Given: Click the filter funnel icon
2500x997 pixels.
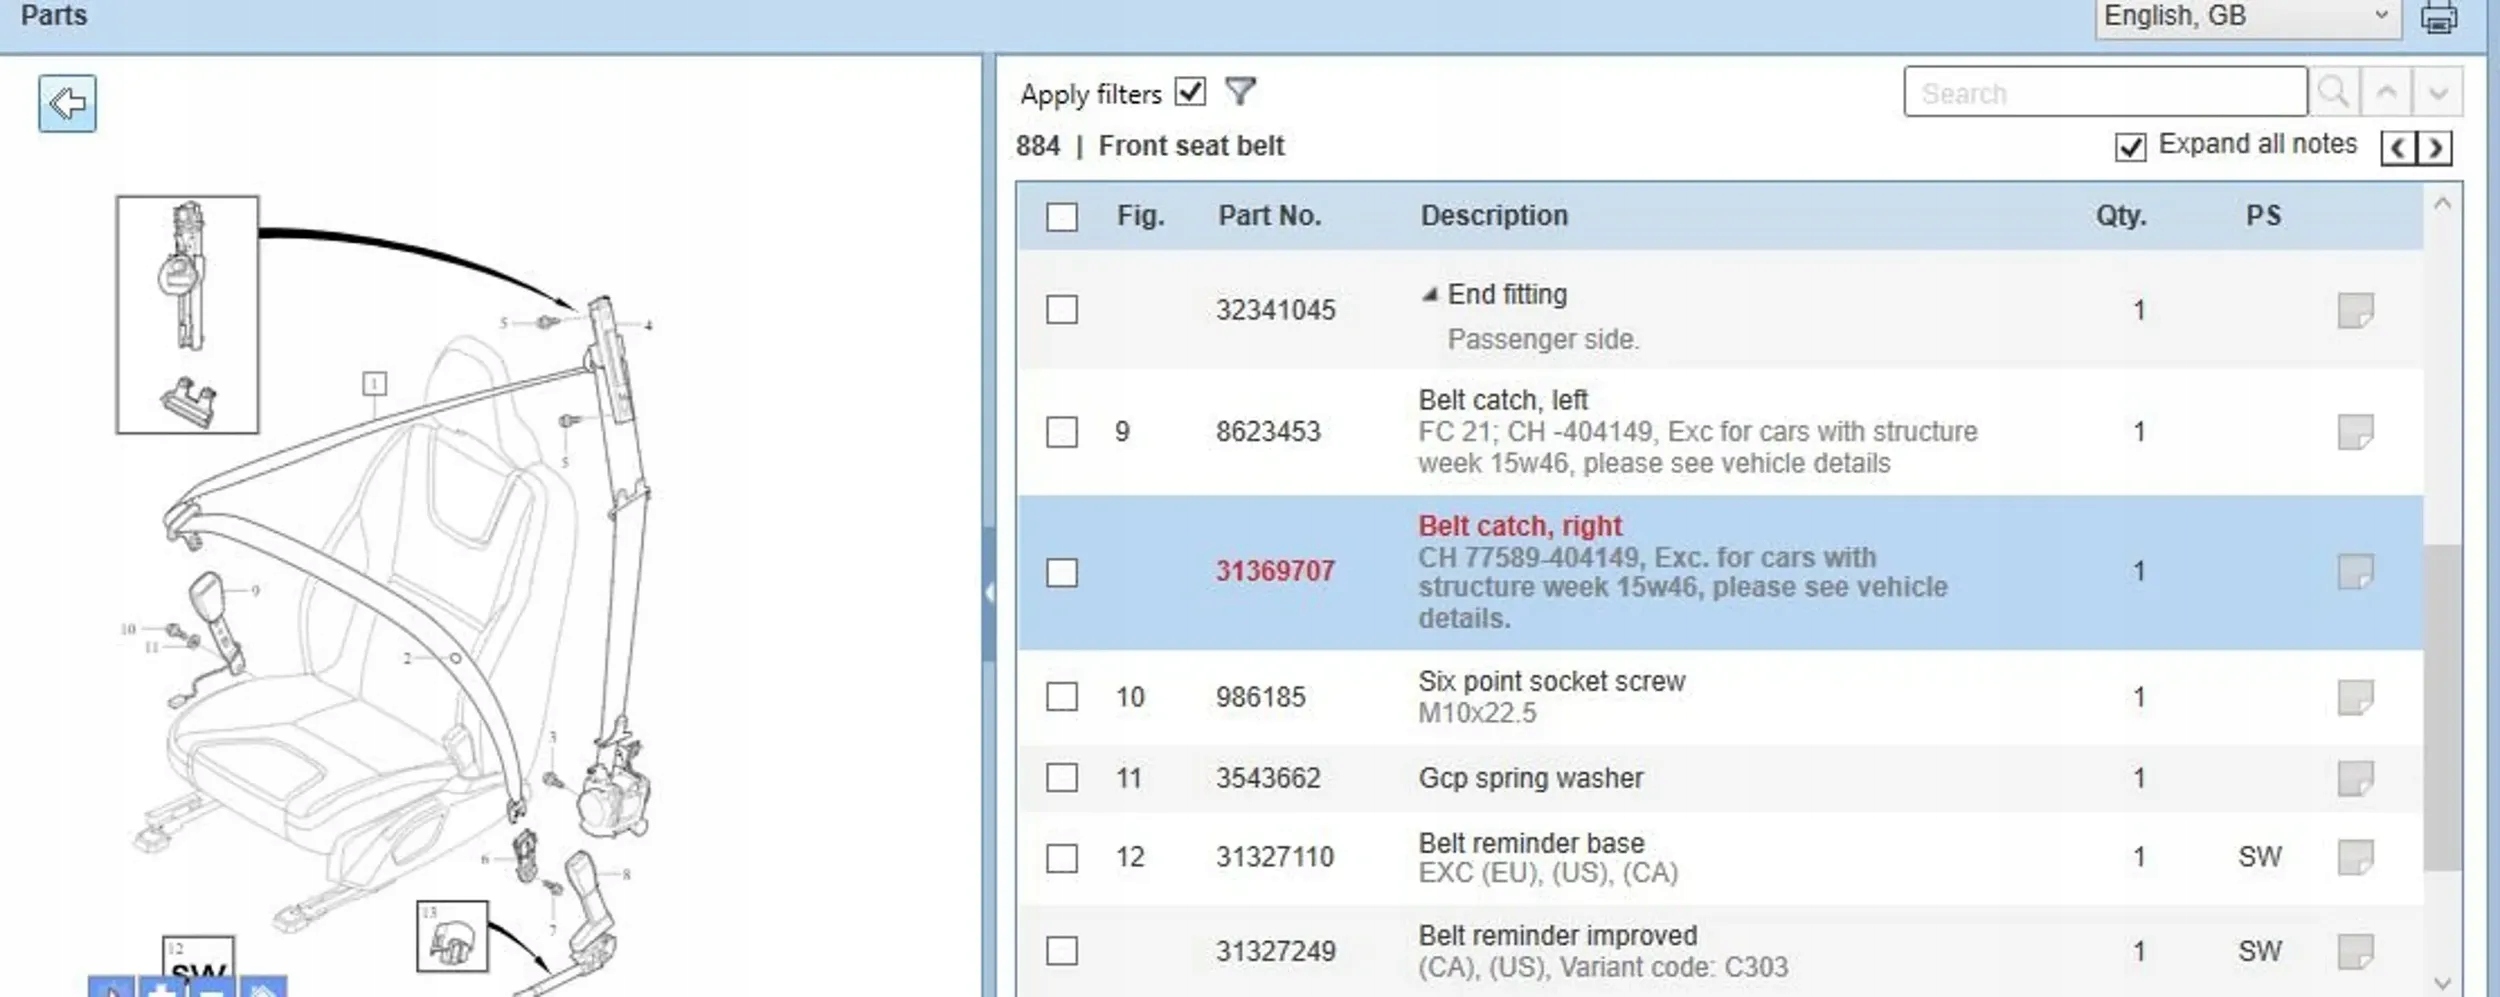Looking at the screenshot, I should (1240, 92).
